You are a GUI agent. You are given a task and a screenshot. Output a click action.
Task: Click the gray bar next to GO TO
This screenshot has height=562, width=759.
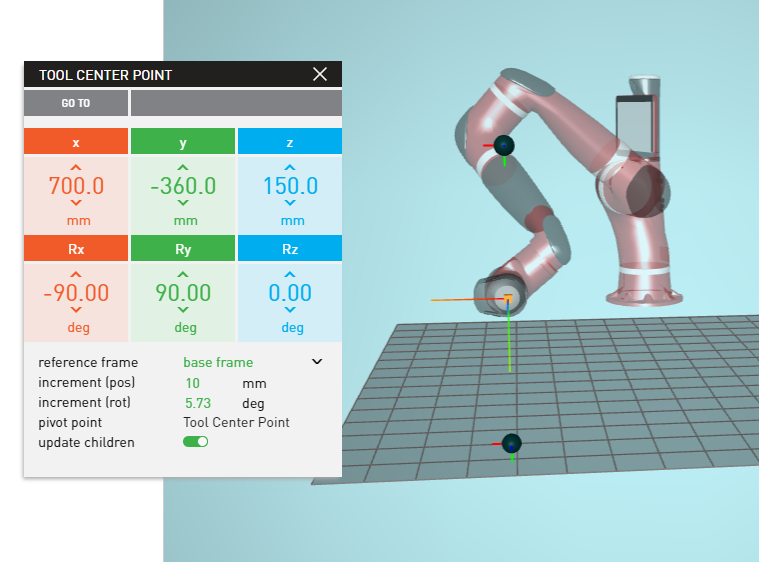pos(236,103)
